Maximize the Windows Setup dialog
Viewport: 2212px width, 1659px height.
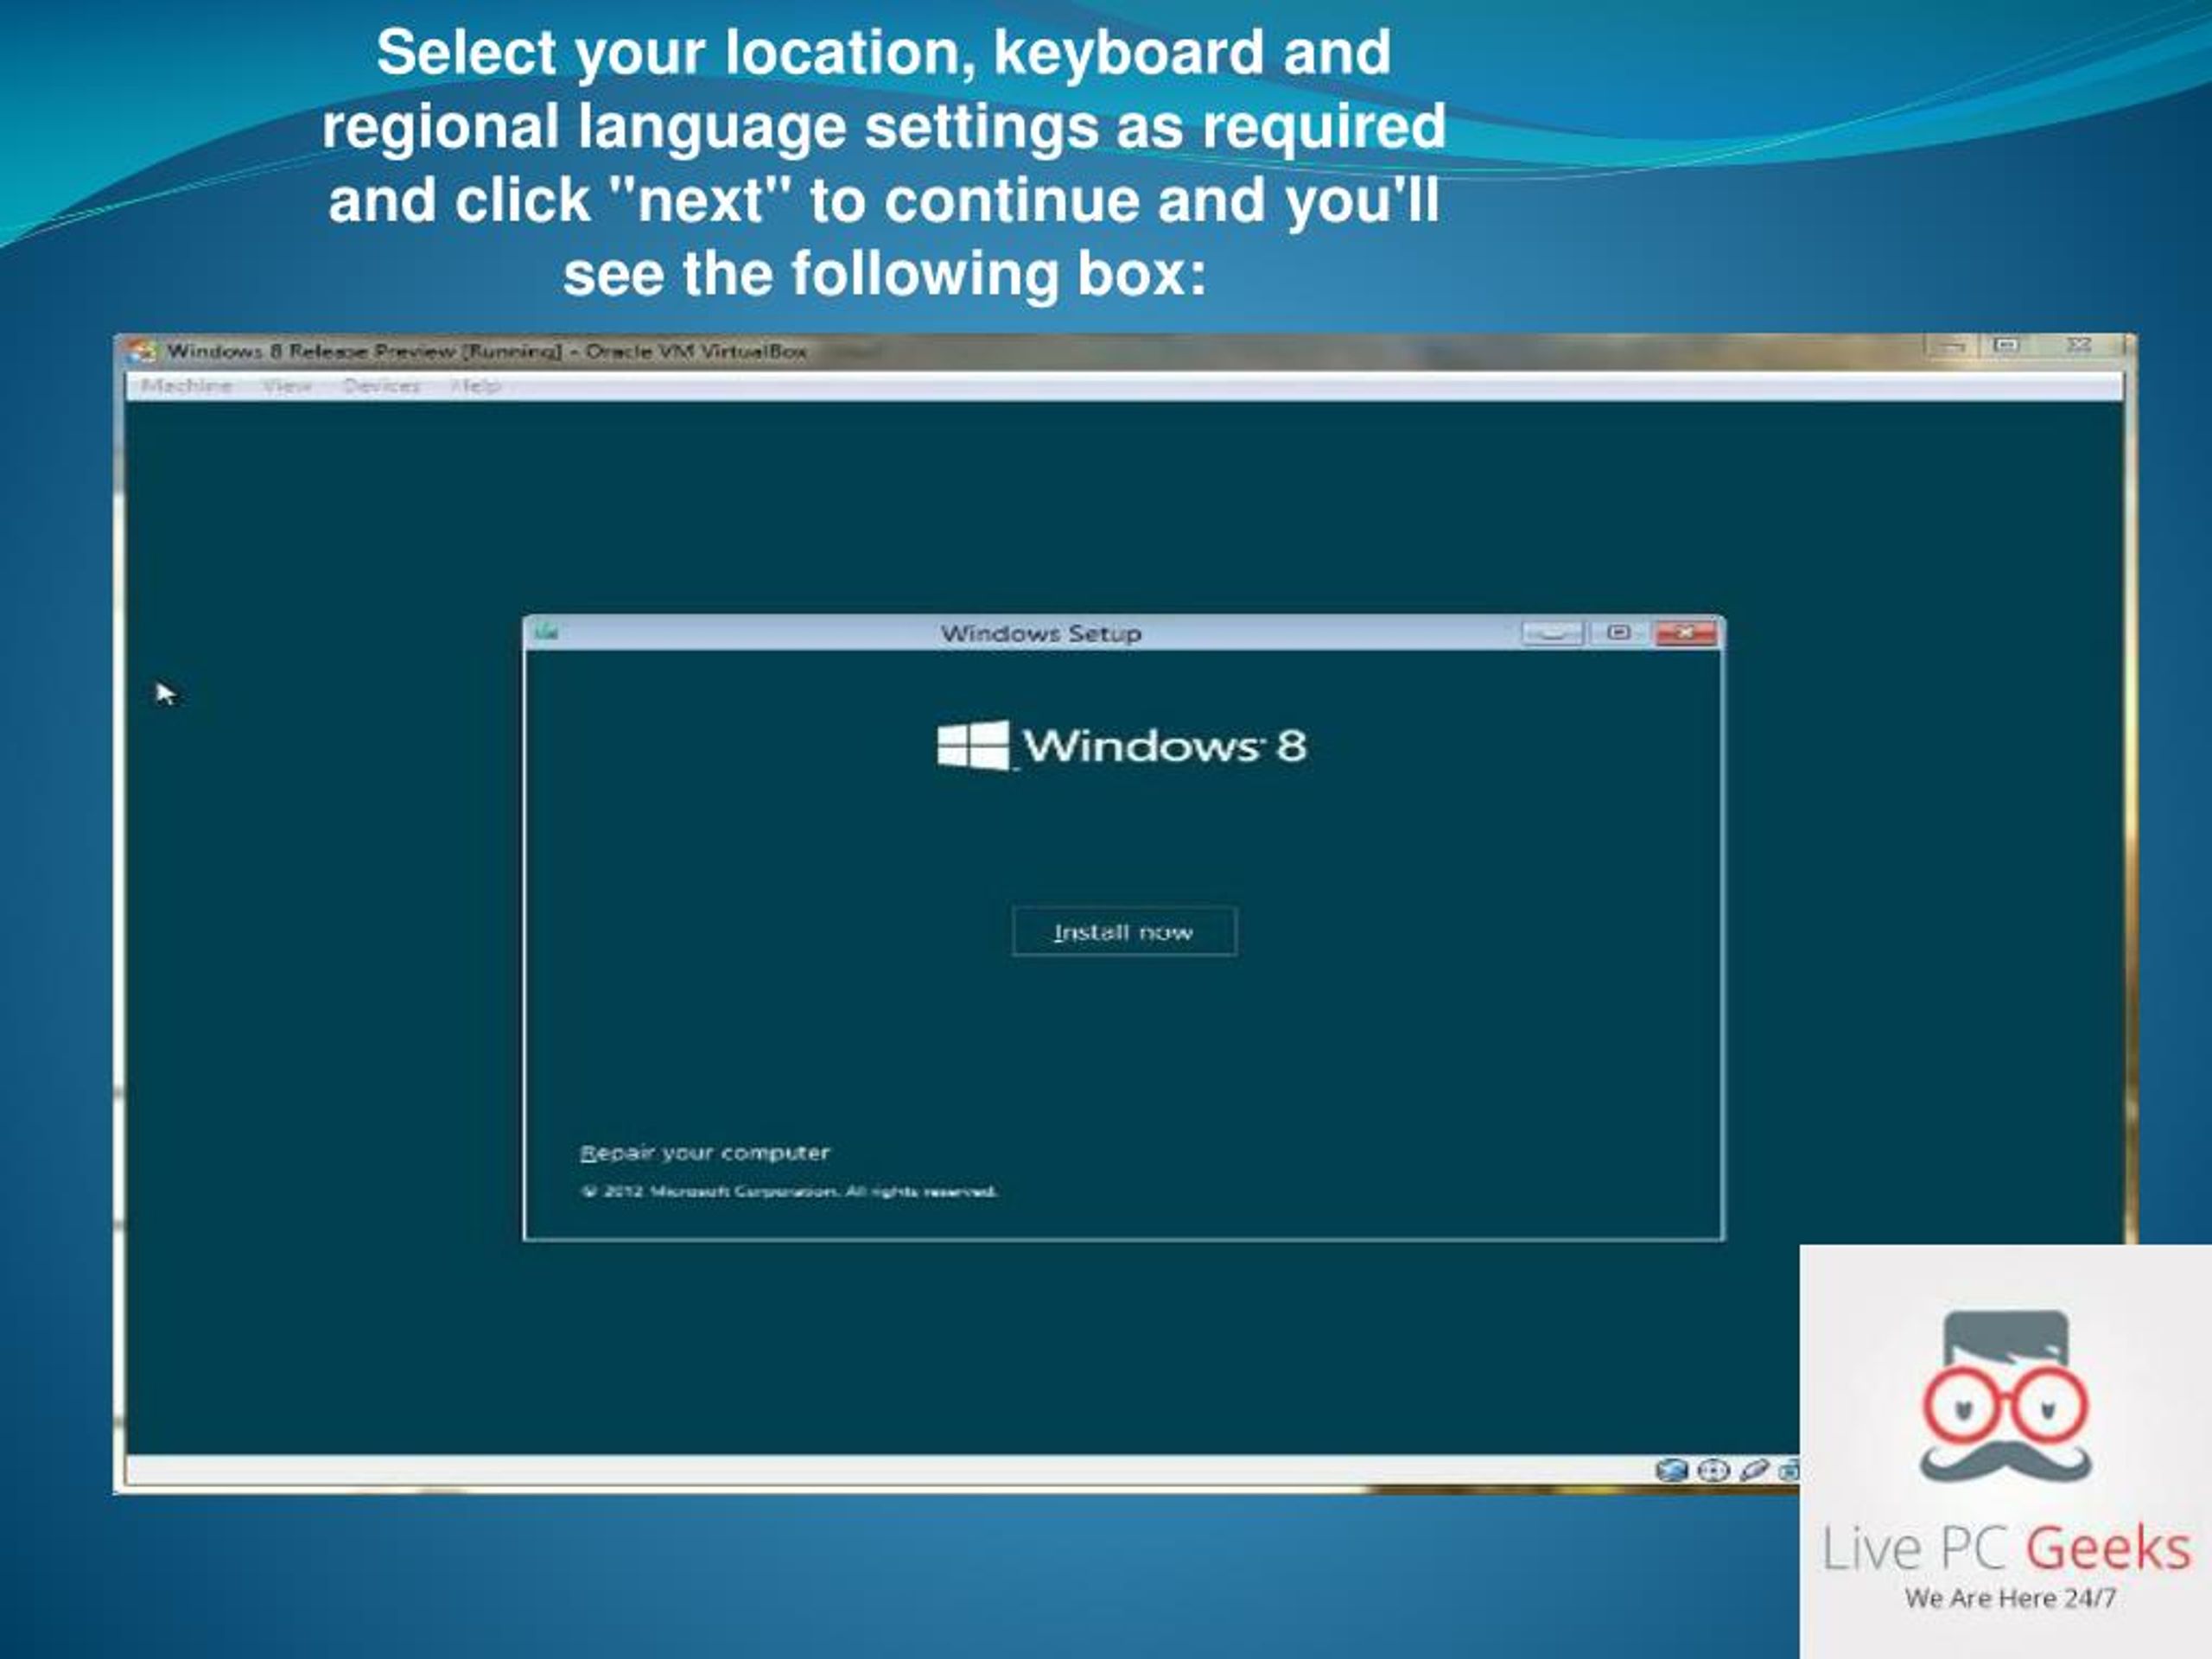(1619, 633)
